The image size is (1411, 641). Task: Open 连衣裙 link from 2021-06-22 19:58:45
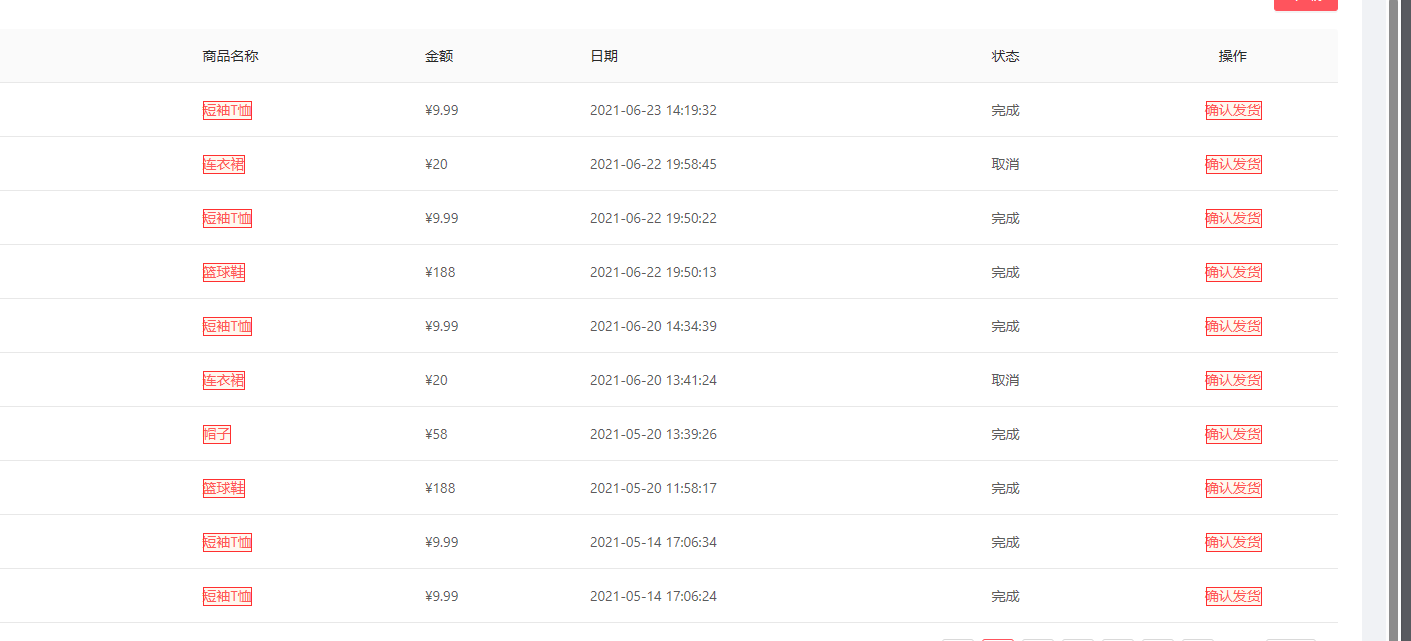[x=224, y=164]
